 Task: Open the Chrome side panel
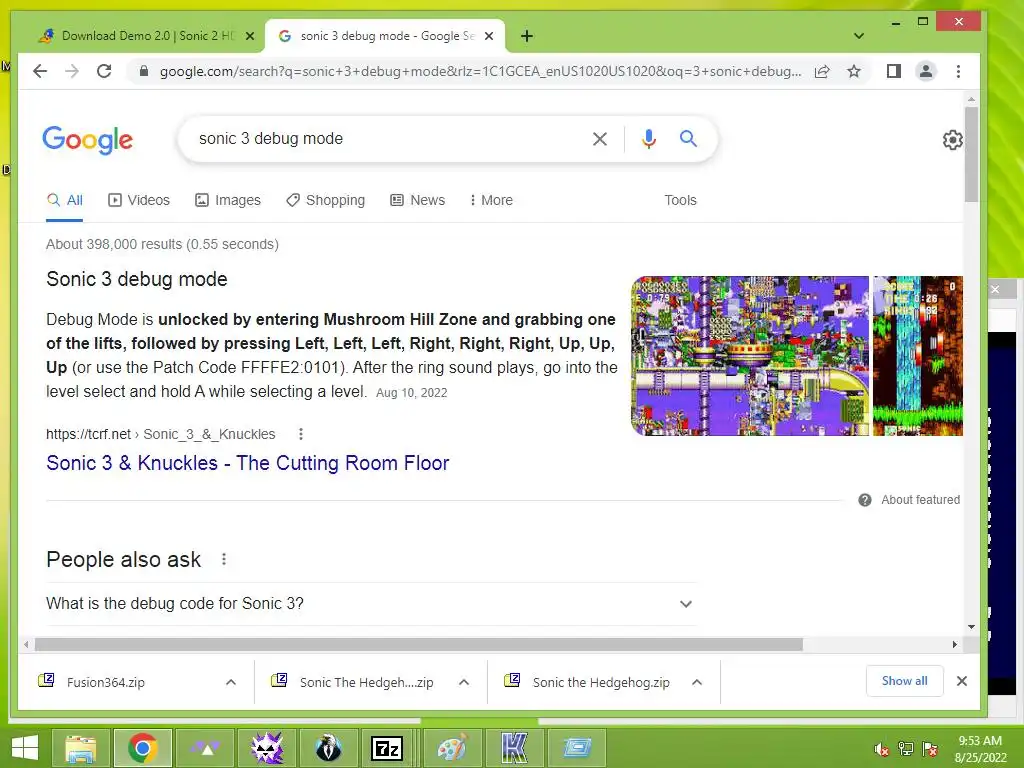point(894,71)
